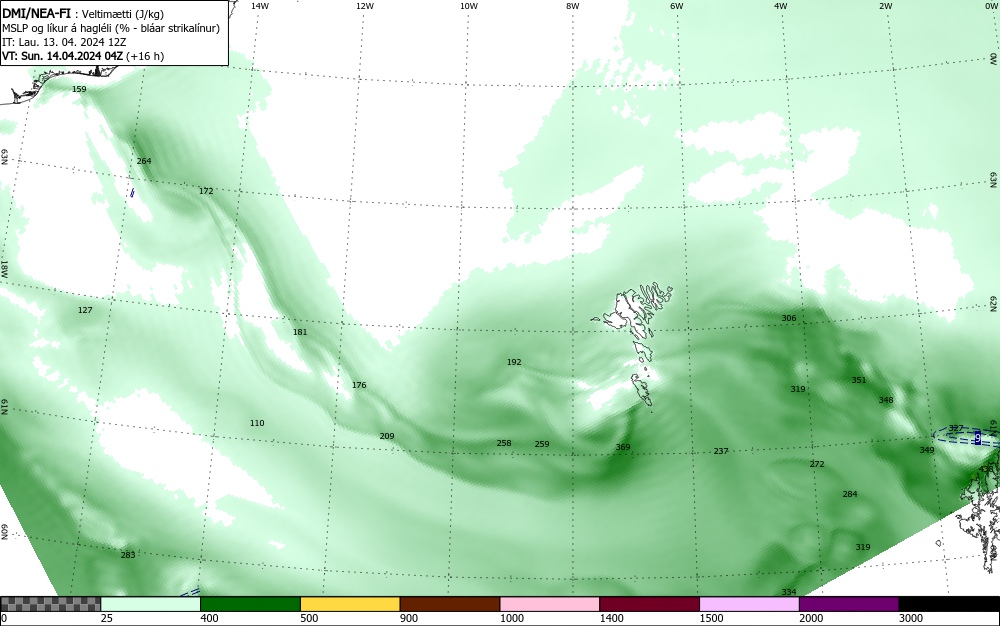Select the 'IT: Lau. 13. 04. 2024 12Z' line
1000x626 pixels.
[x=64, y=42]
